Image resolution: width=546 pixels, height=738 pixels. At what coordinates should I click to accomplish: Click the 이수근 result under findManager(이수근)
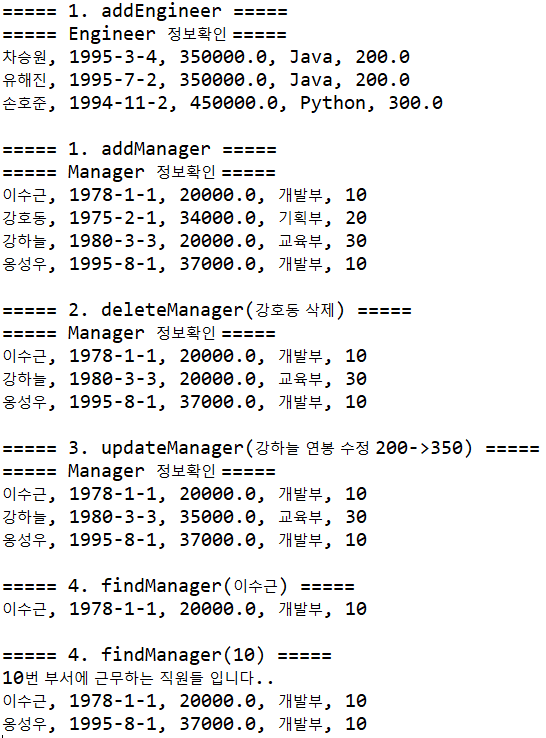pos(185,609)
